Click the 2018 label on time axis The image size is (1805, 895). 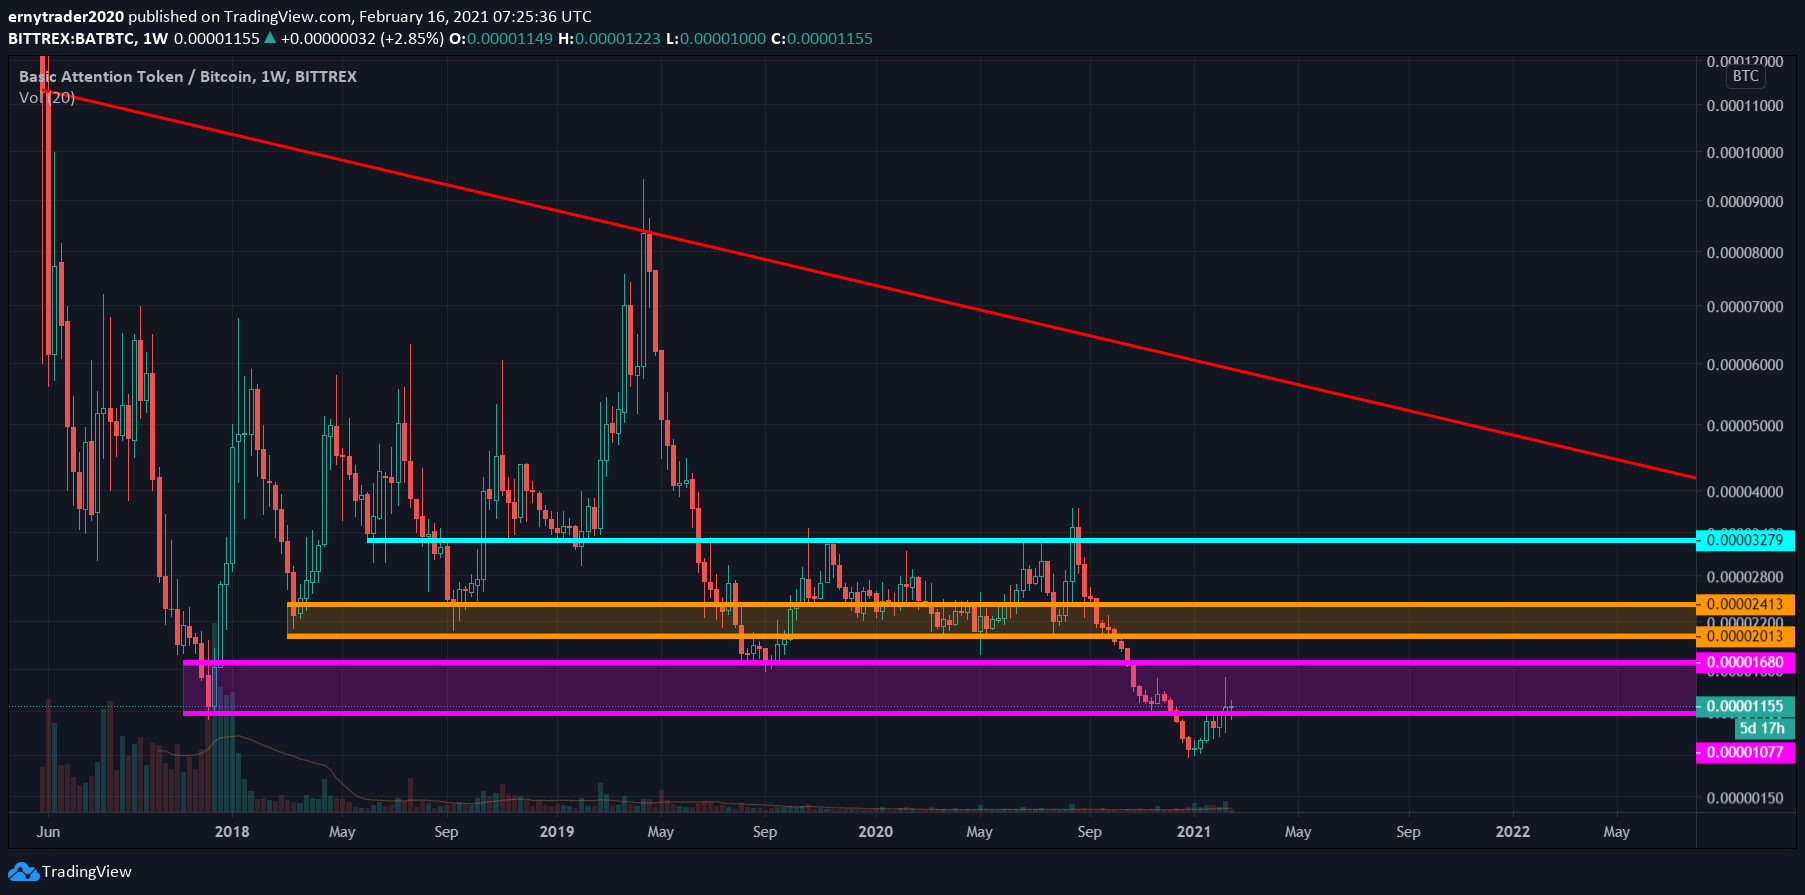tap(232, 831)
